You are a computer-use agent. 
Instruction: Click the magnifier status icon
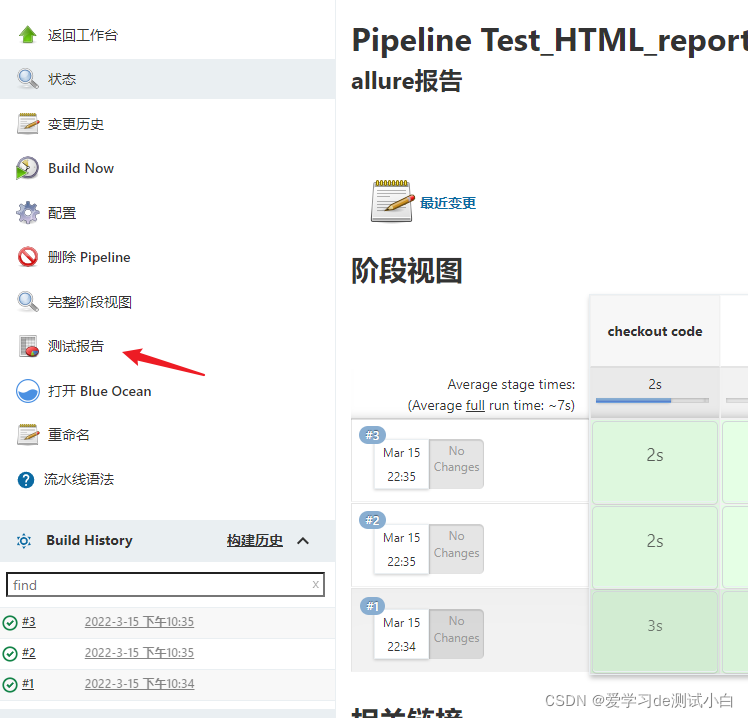pyautogui.click(x=27, y=79)
